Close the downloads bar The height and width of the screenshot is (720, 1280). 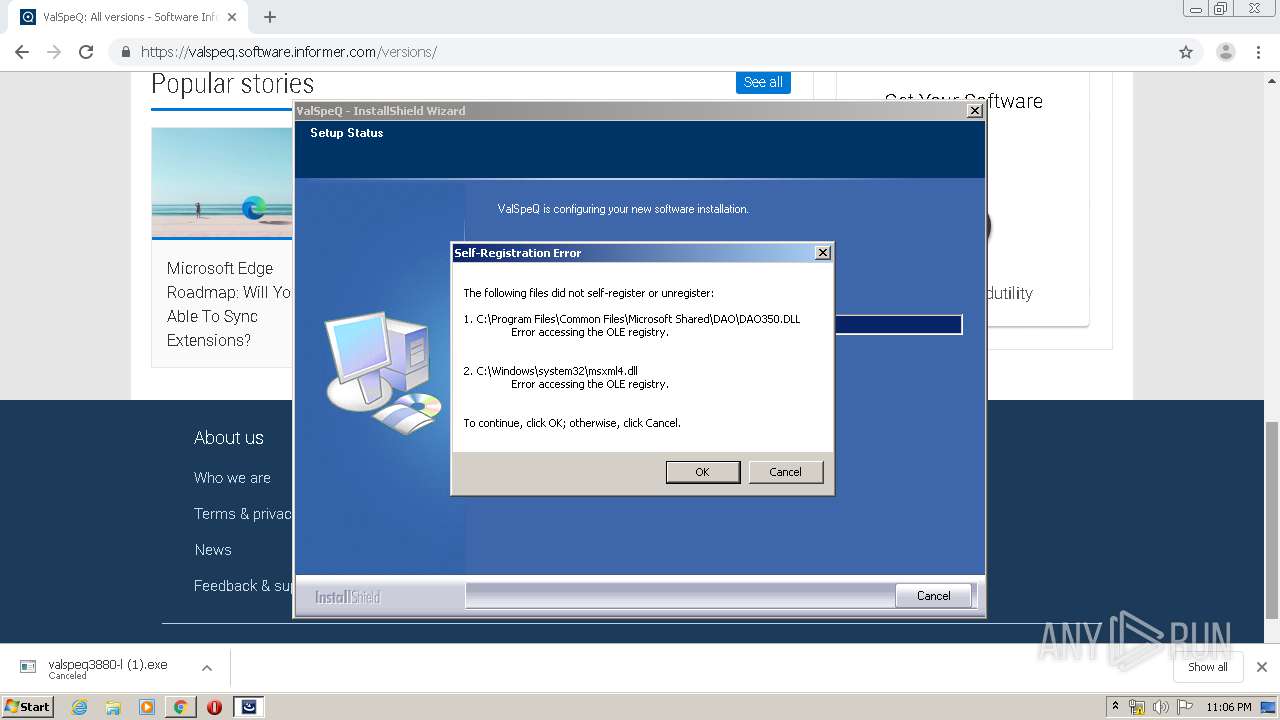(1261, 667)
